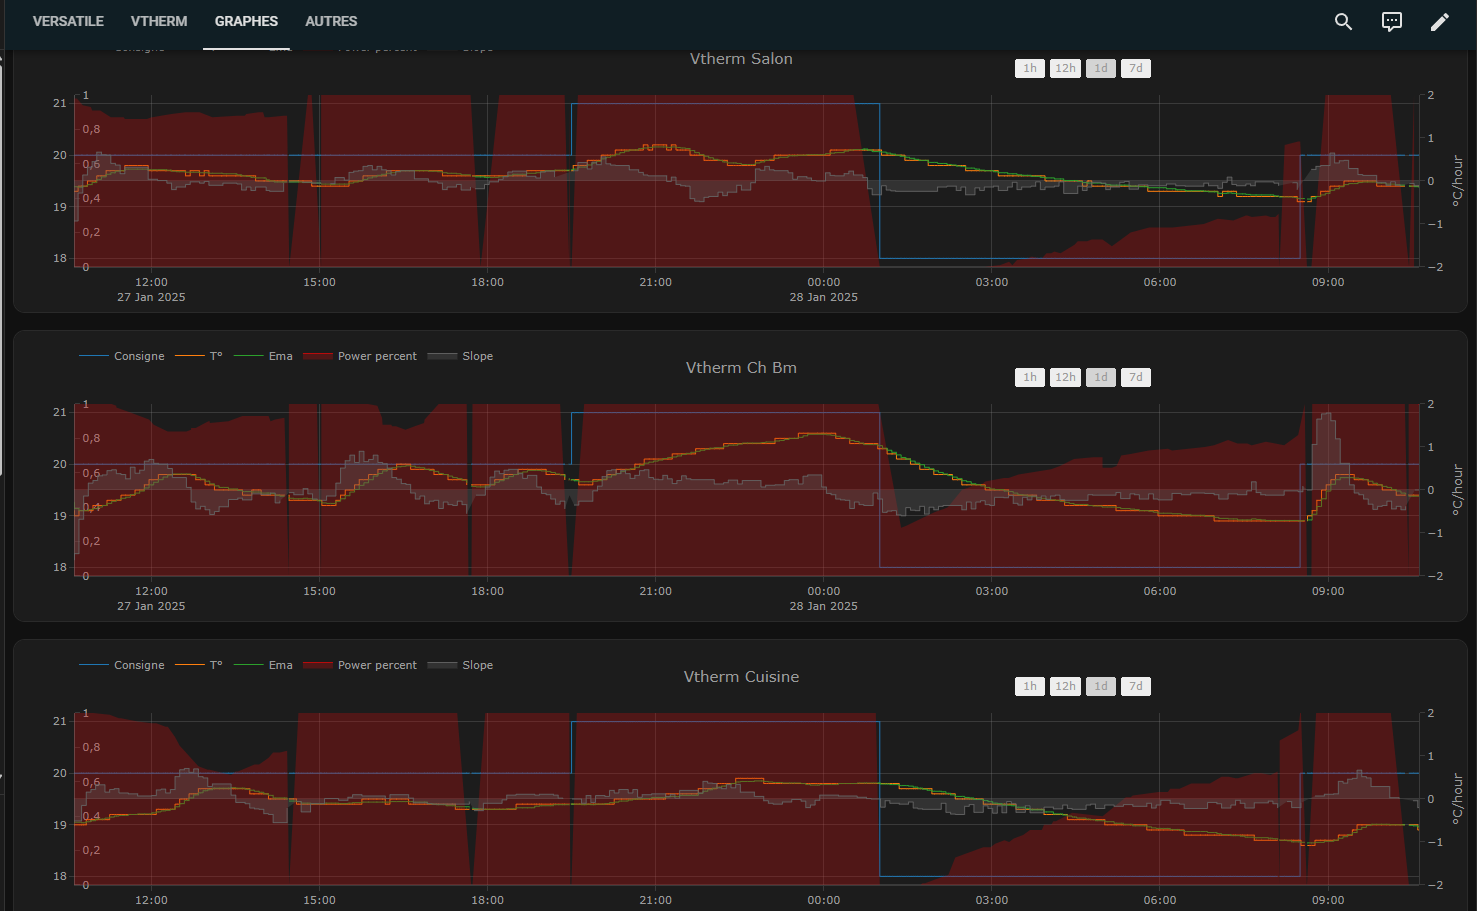This screenshot has height=911, width=1477.
Task: Set Vtherm Salon graph range to 1h
Action: coord(1030,68)
